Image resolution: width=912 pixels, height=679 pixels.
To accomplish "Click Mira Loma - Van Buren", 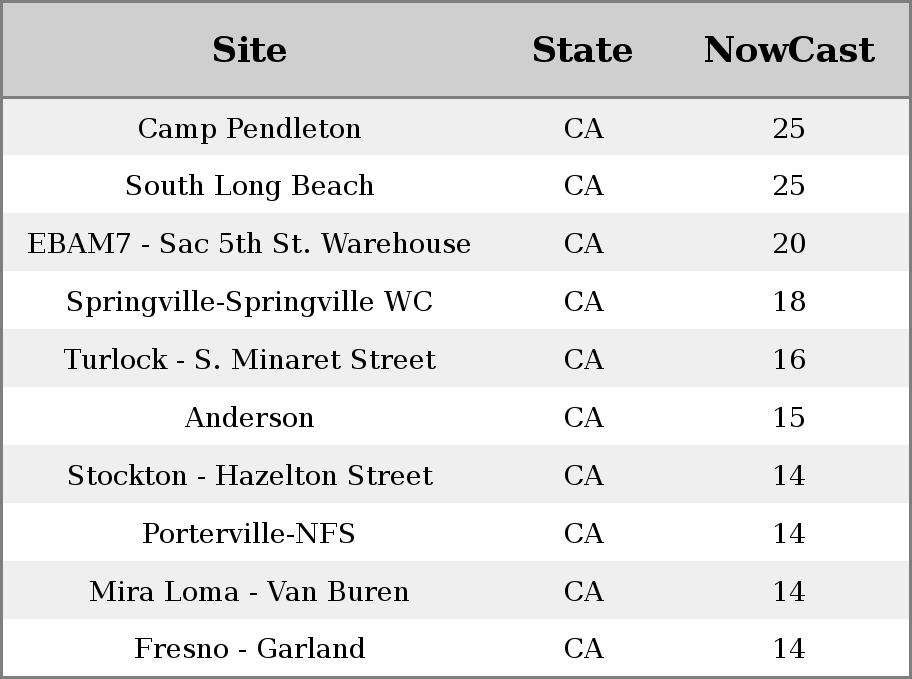I will 249,591.
